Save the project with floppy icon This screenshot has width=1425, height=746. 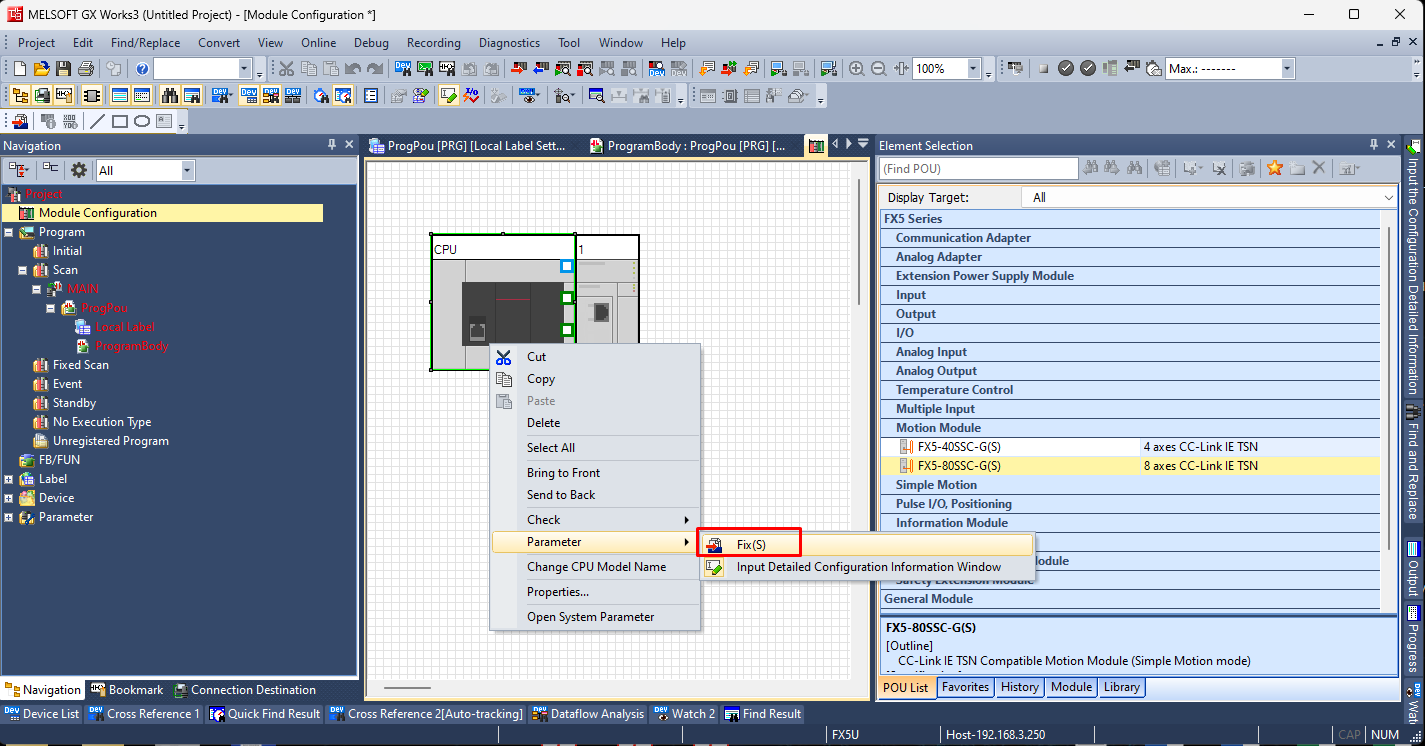64,69
